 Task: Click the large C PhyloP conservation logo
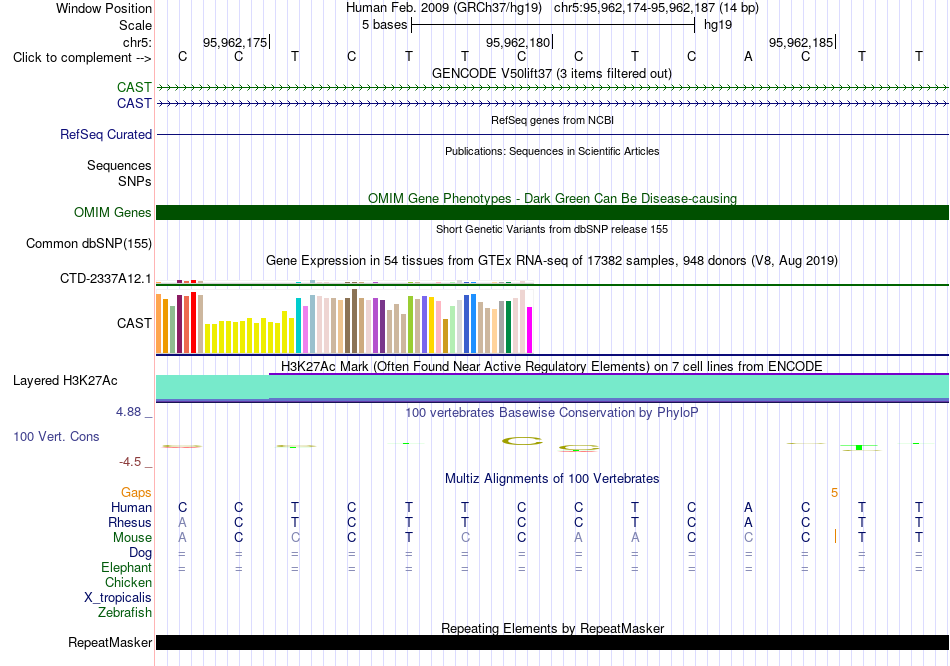tap(522, 441)
